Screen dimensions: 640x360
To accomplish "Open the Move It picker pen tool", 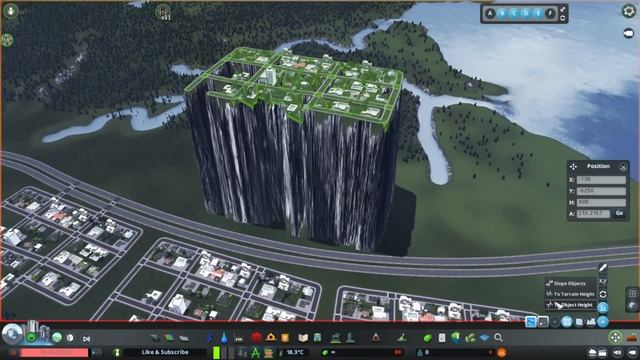I will [x=603, y=268].
